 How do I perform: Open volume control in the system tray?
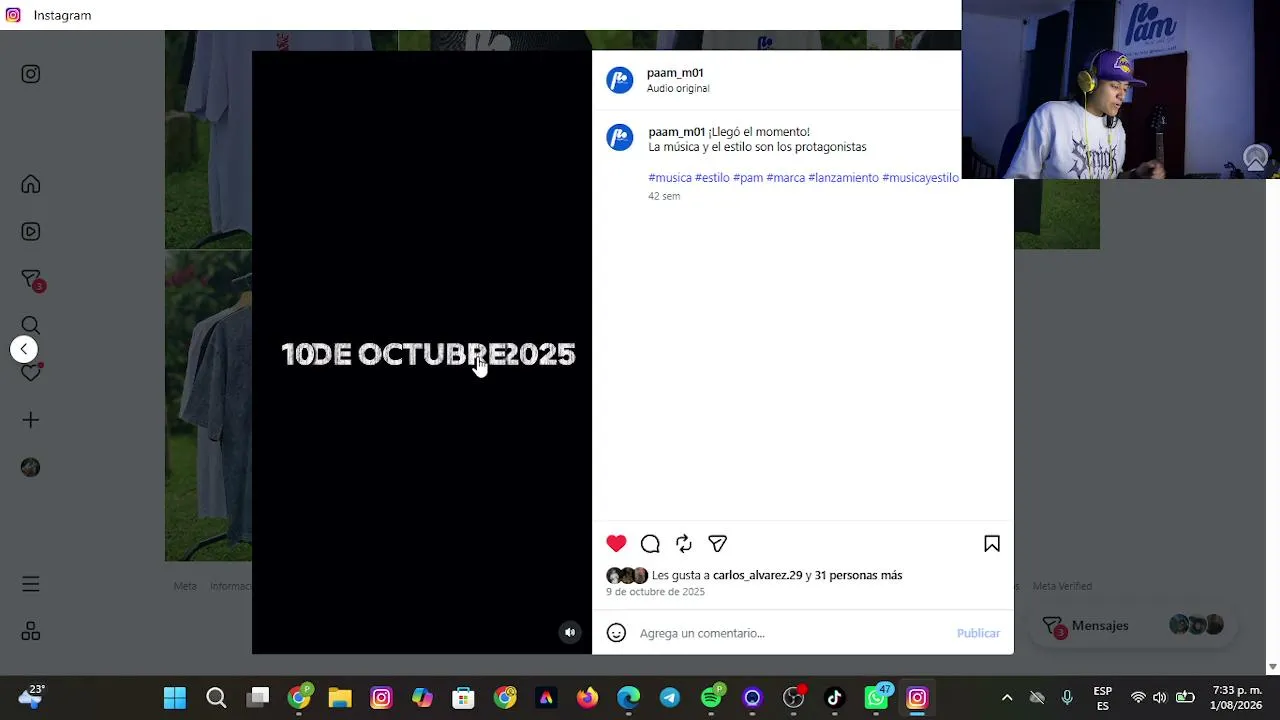[x=1160, y=698]
